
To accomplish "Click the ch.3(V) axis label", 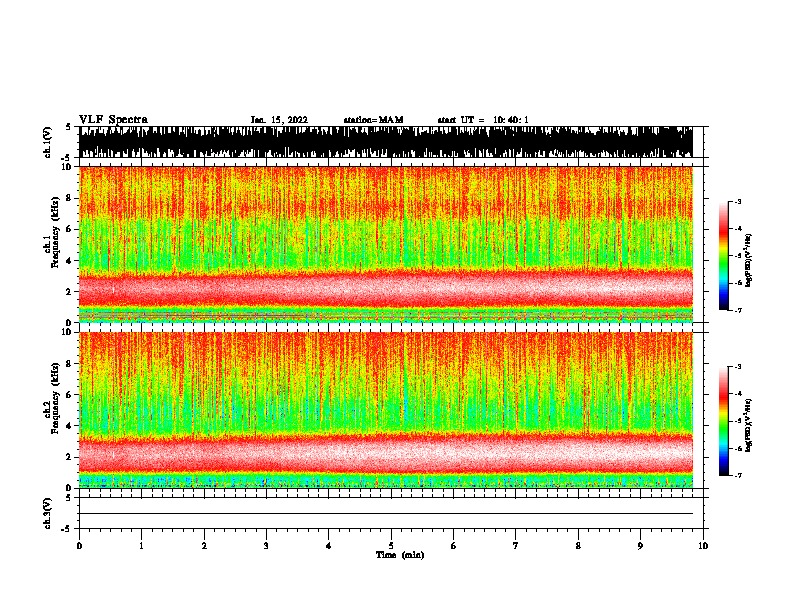I will click(x=48, y=513).
